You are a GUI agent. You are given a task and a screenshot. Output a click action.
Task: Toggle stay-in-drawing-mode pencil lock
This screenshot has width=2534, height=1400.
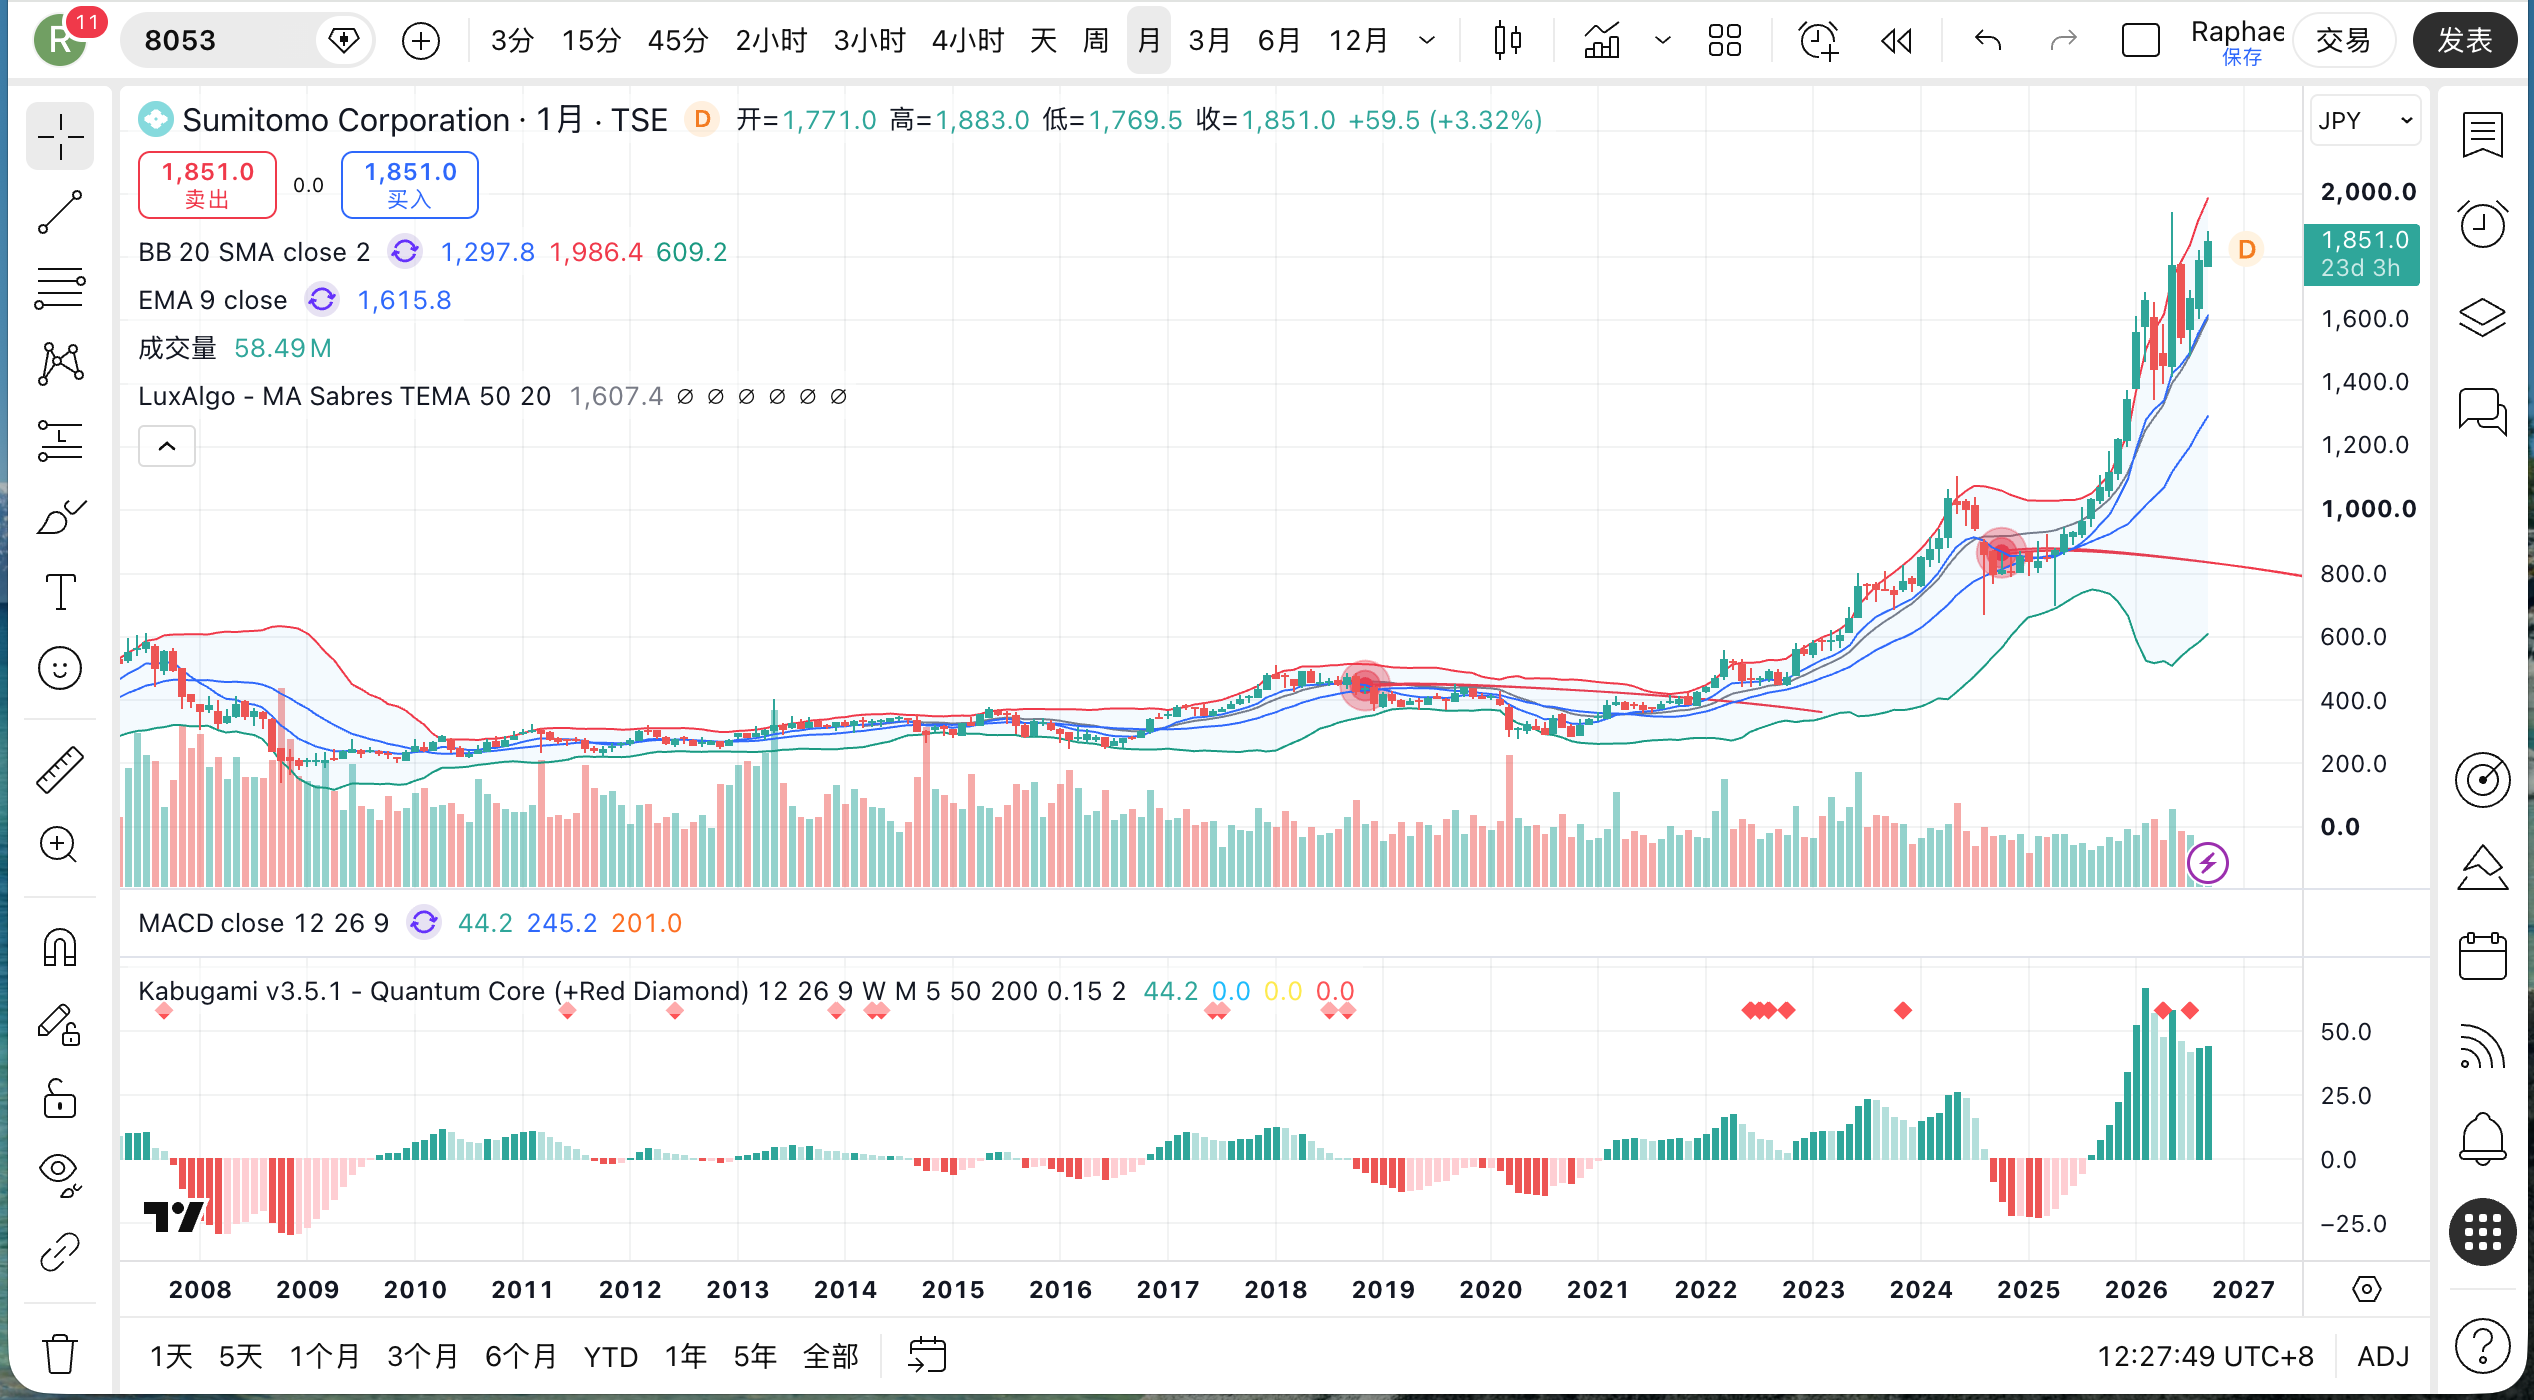coord(60,1024)
